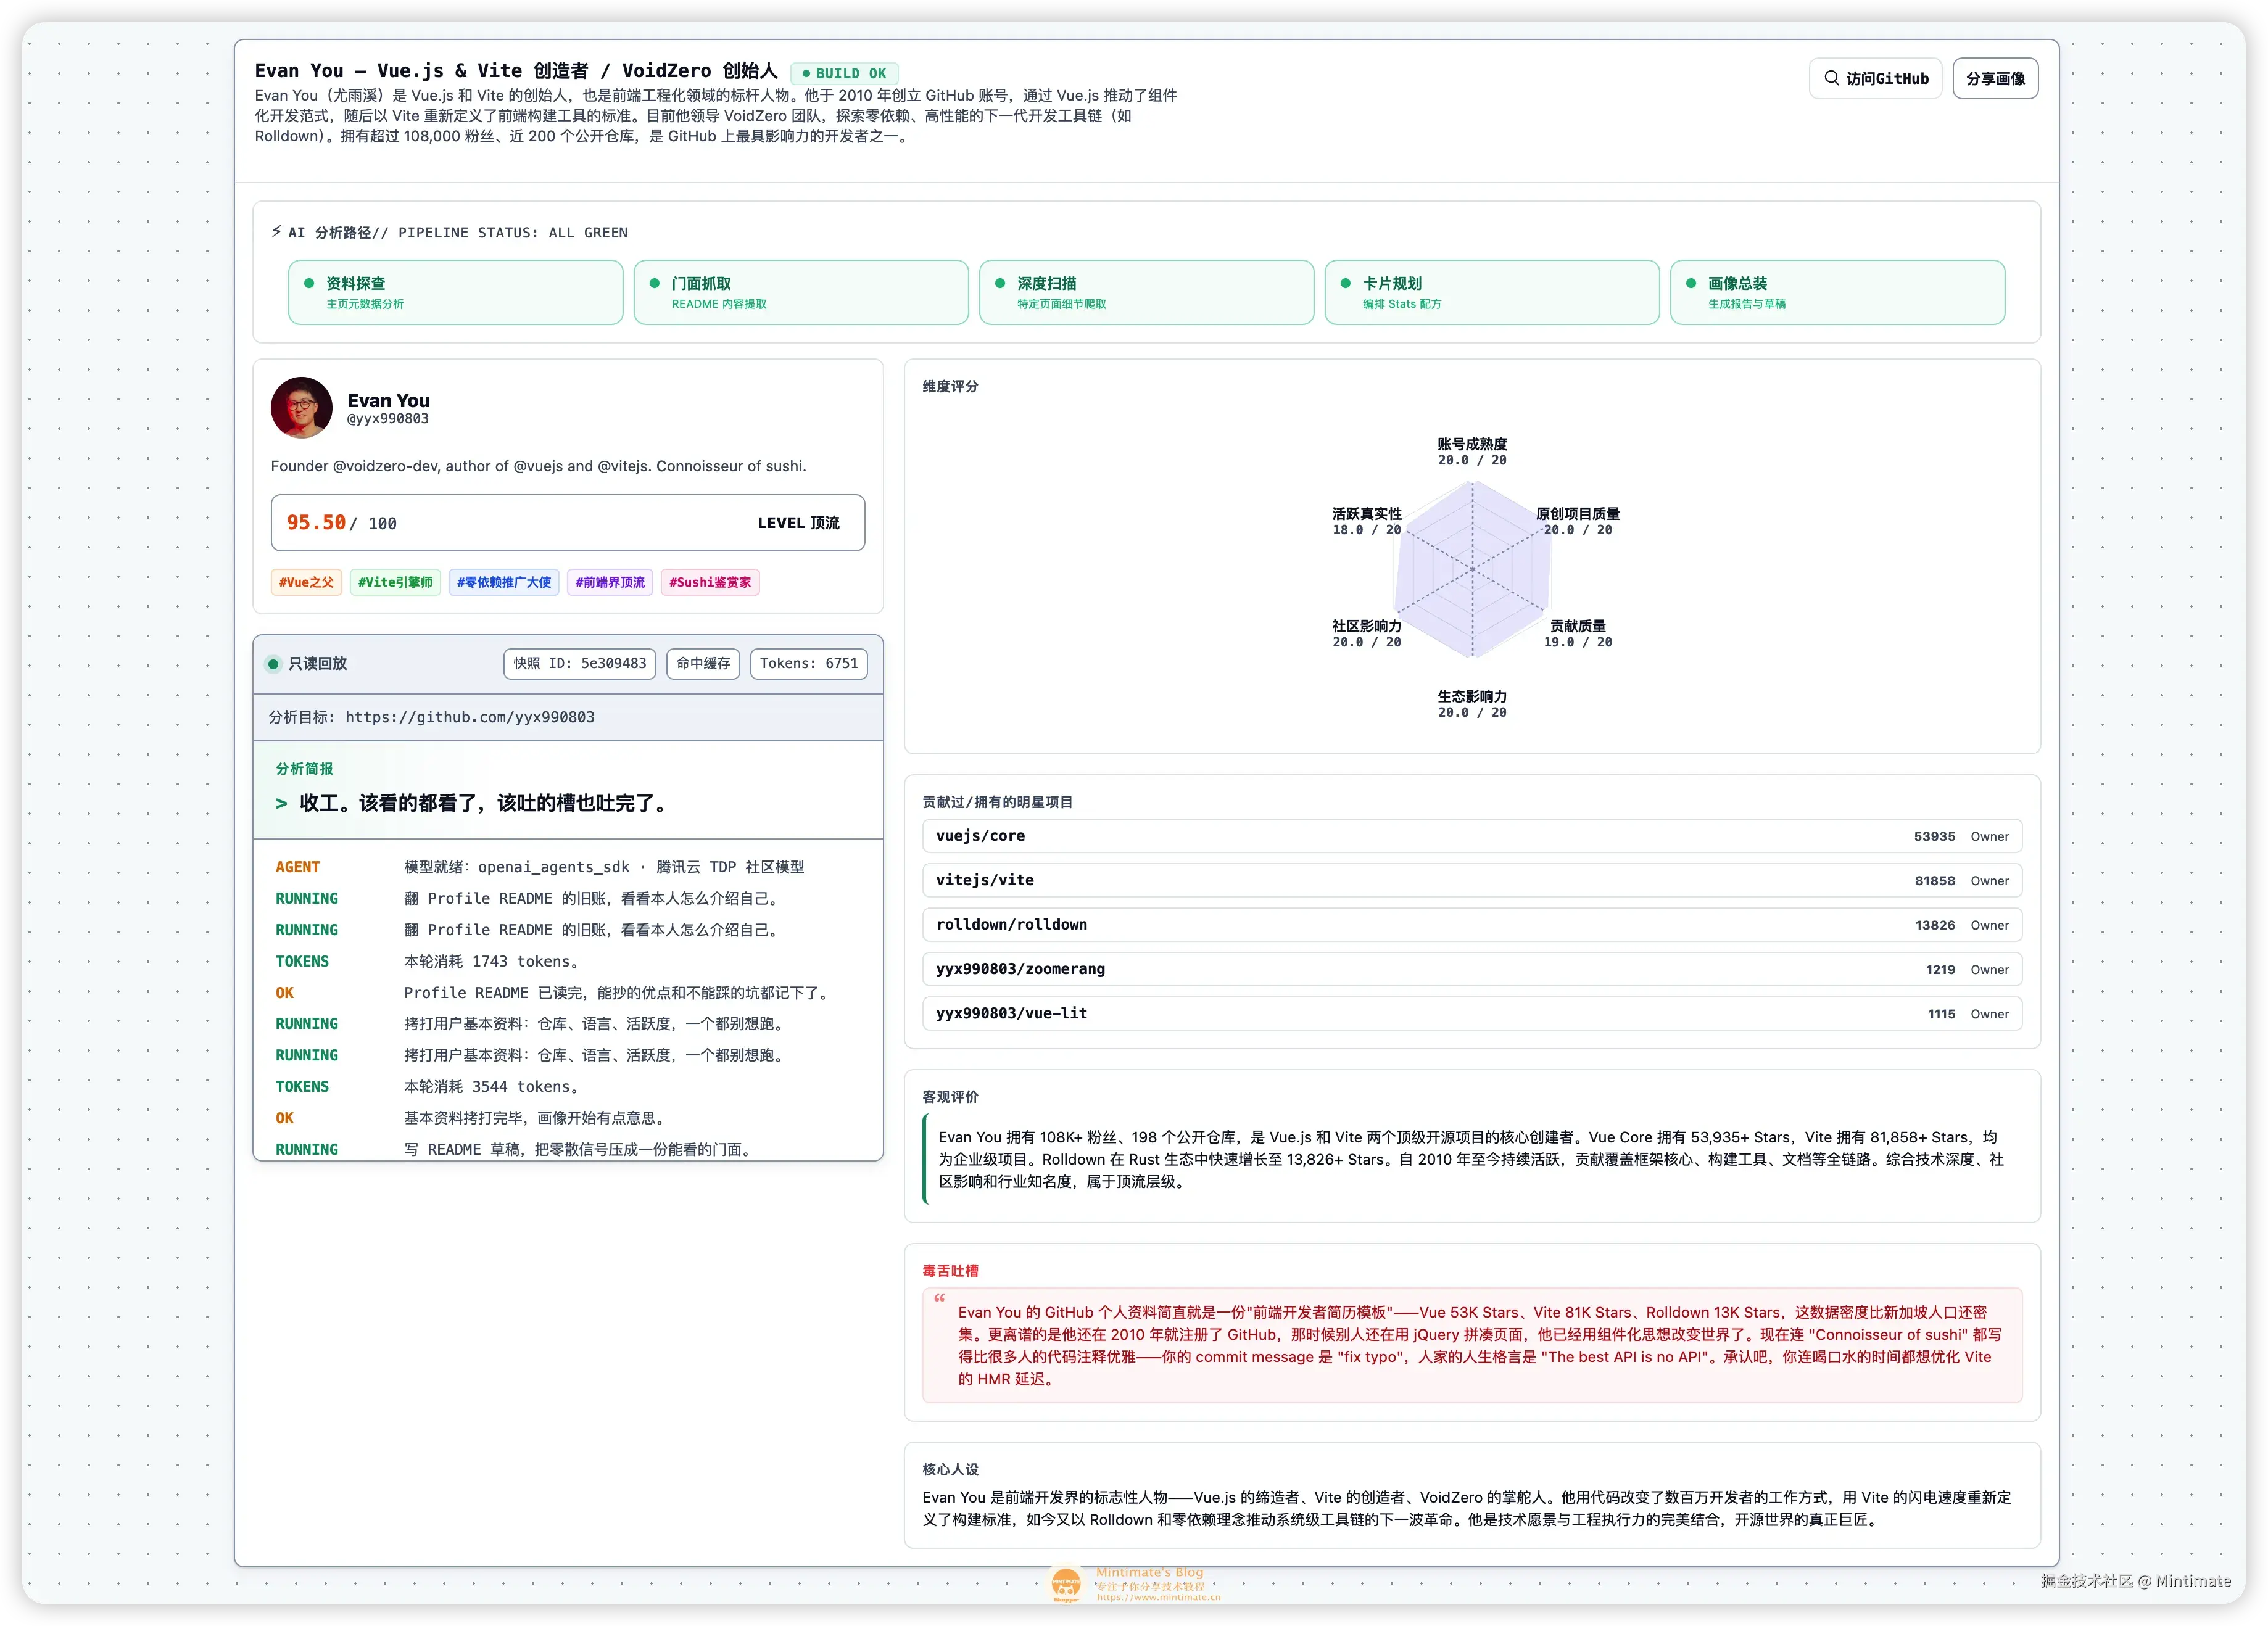
Task: Click the AGENT log row
Action: pyautogui.click(x=568, y=867)
